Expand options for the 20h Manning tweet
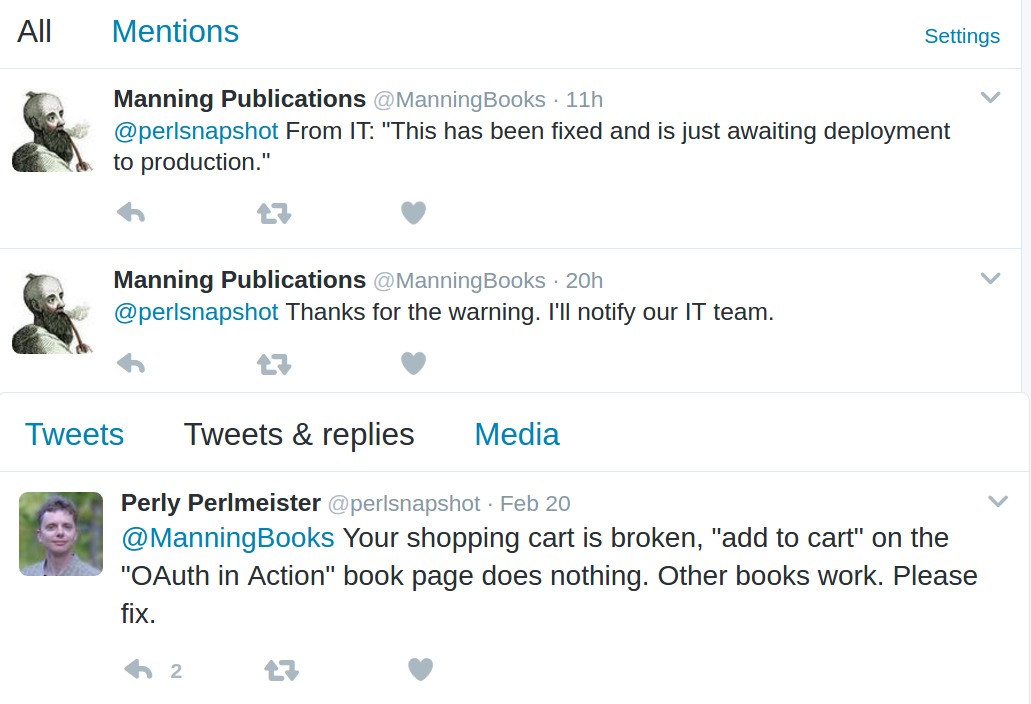 pos(990,278)
